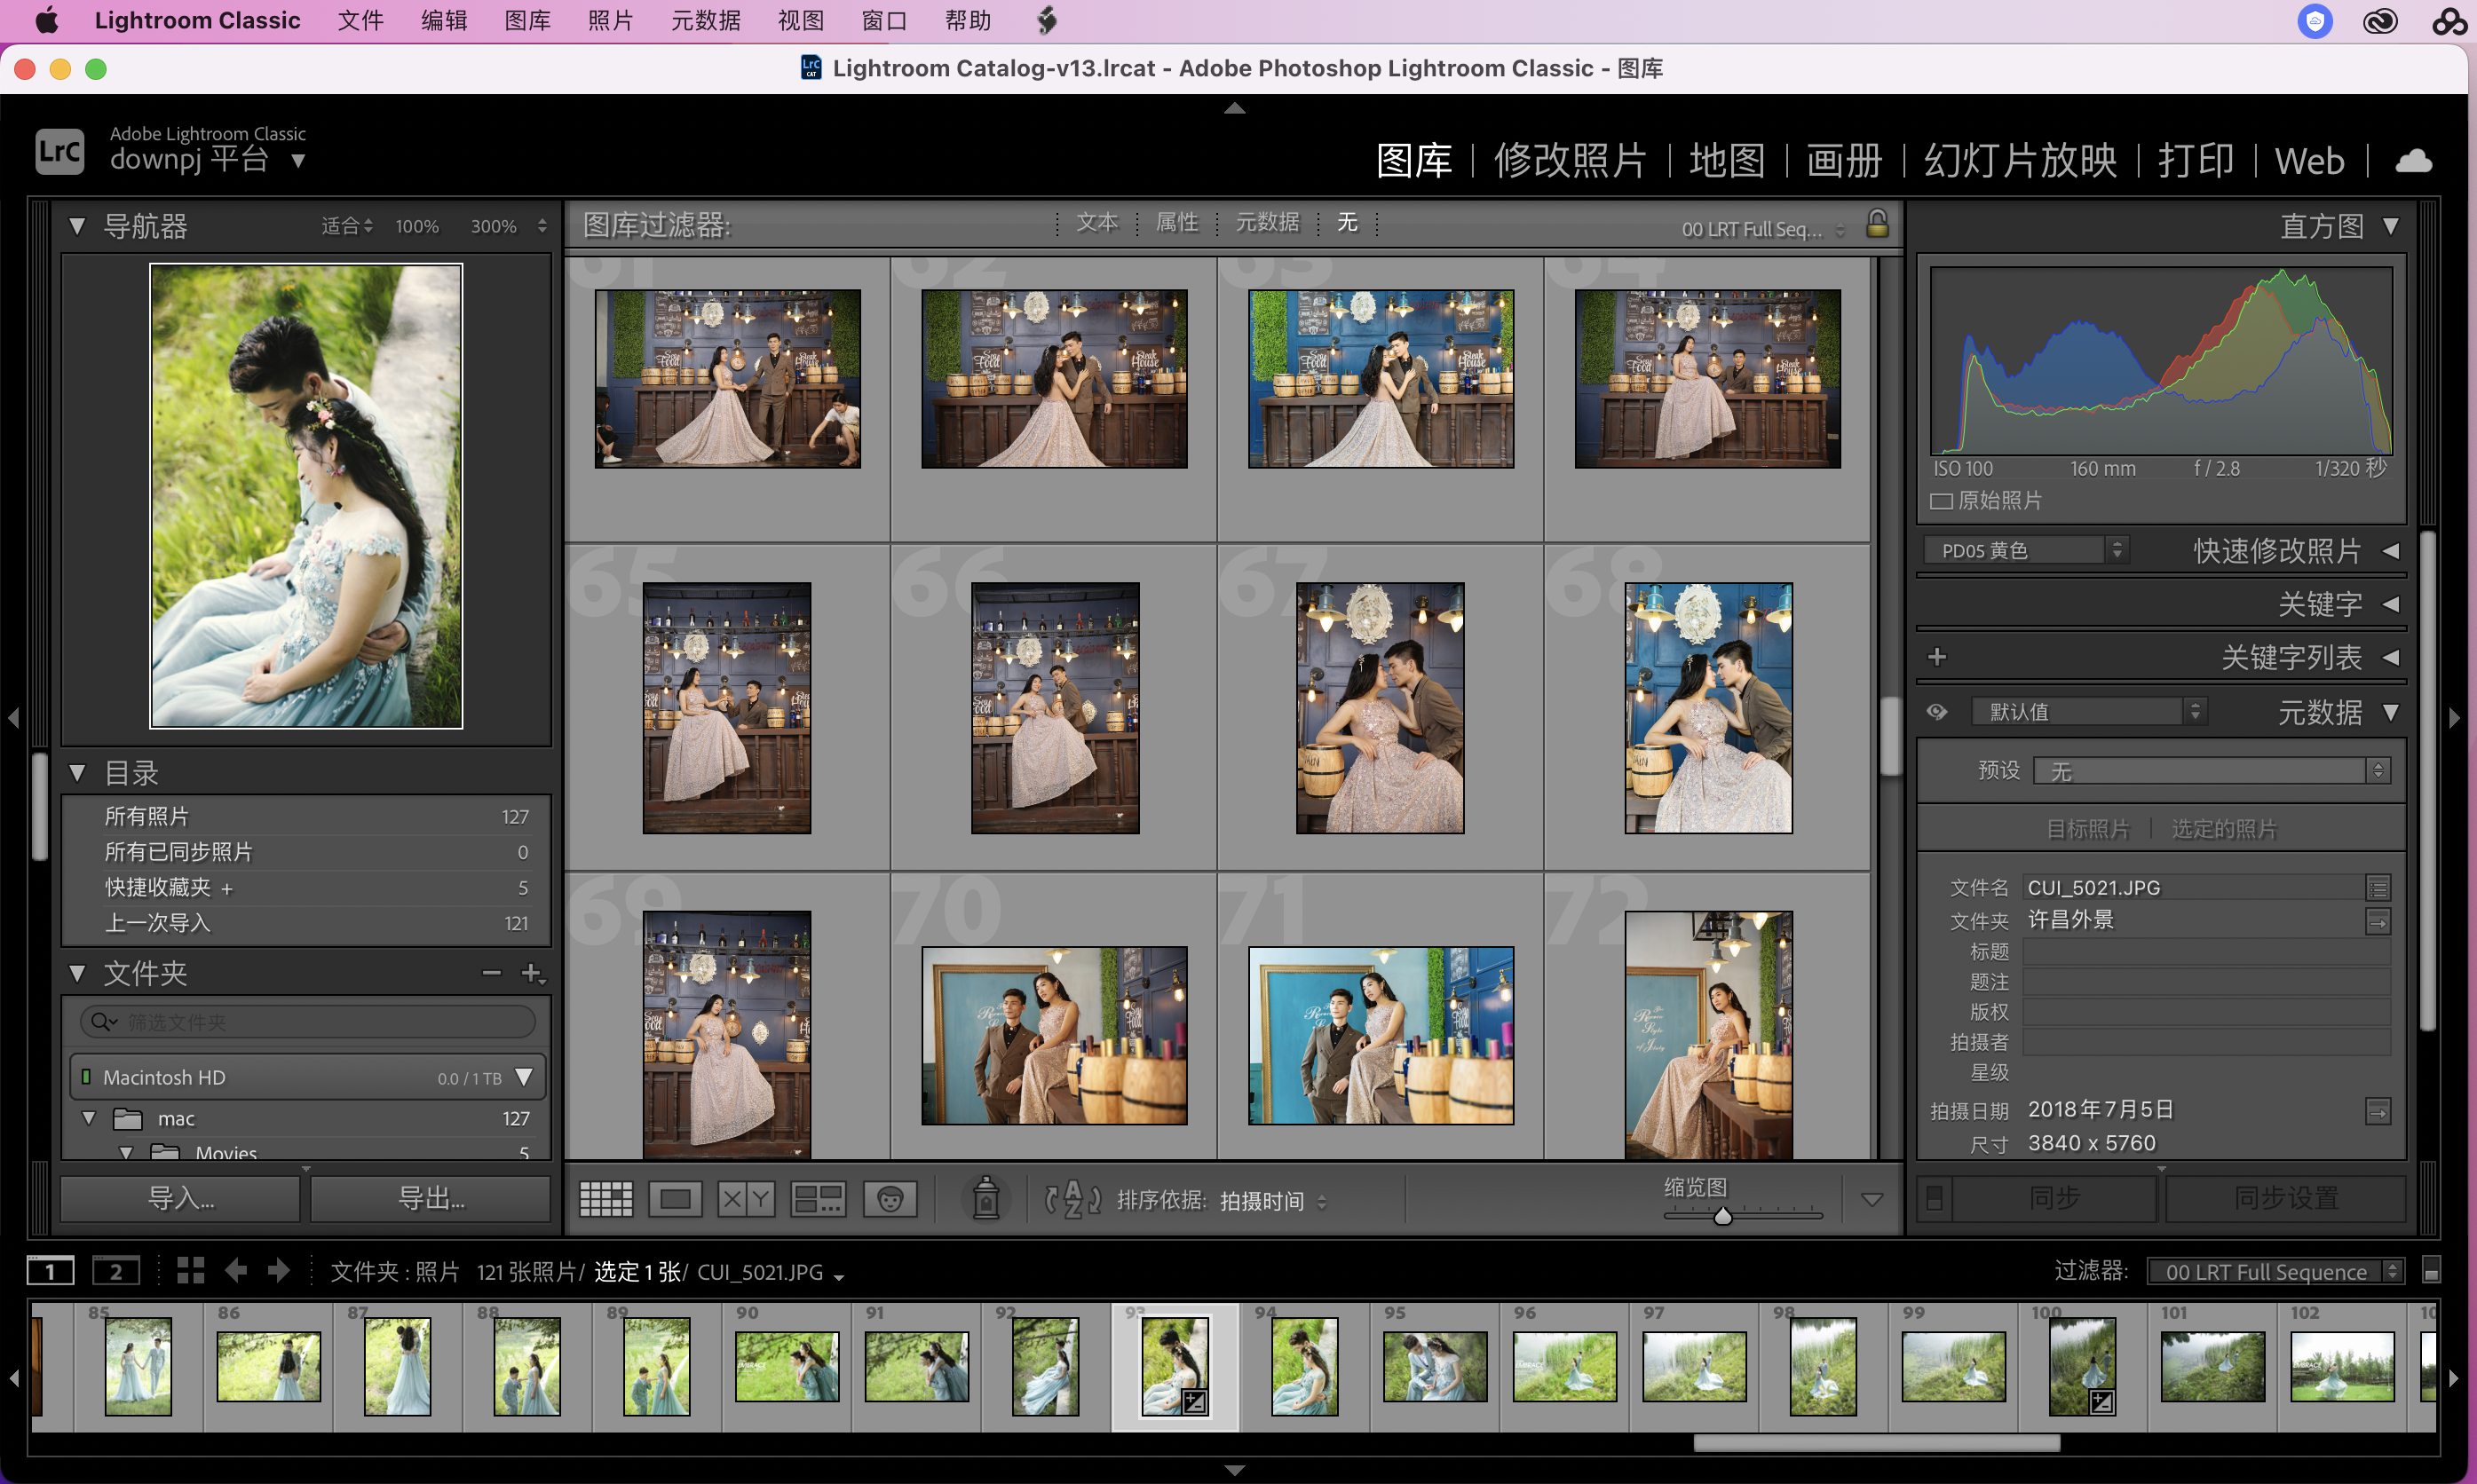The image size is (2477, 1484).
Task: Enable the 原始照片 checkbox
Action: pyautogui.click(x=1941, y=501)
